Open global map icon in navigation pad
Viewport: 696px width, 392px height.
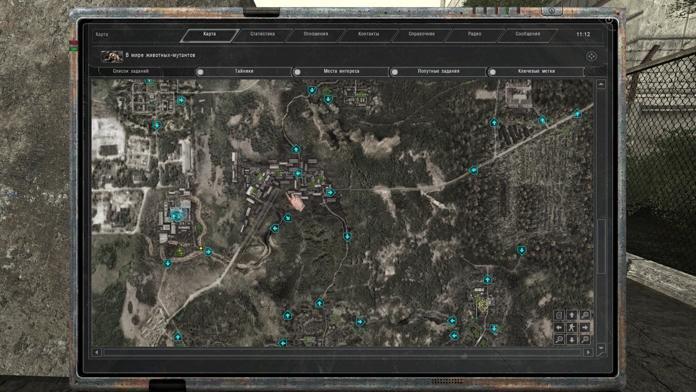559,315
